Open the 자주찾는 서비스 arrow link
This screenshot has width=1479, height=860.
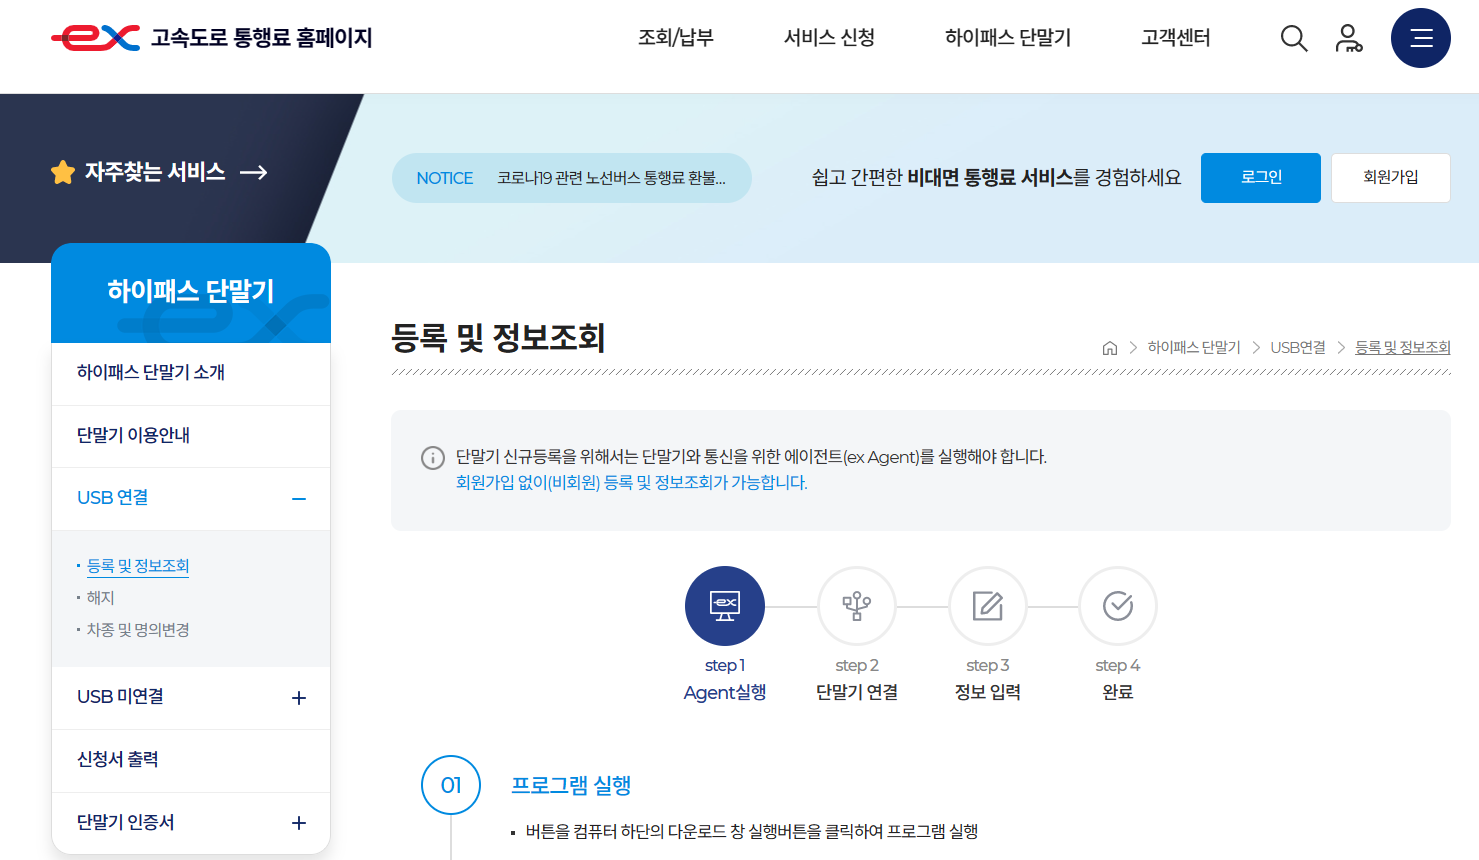253,172
